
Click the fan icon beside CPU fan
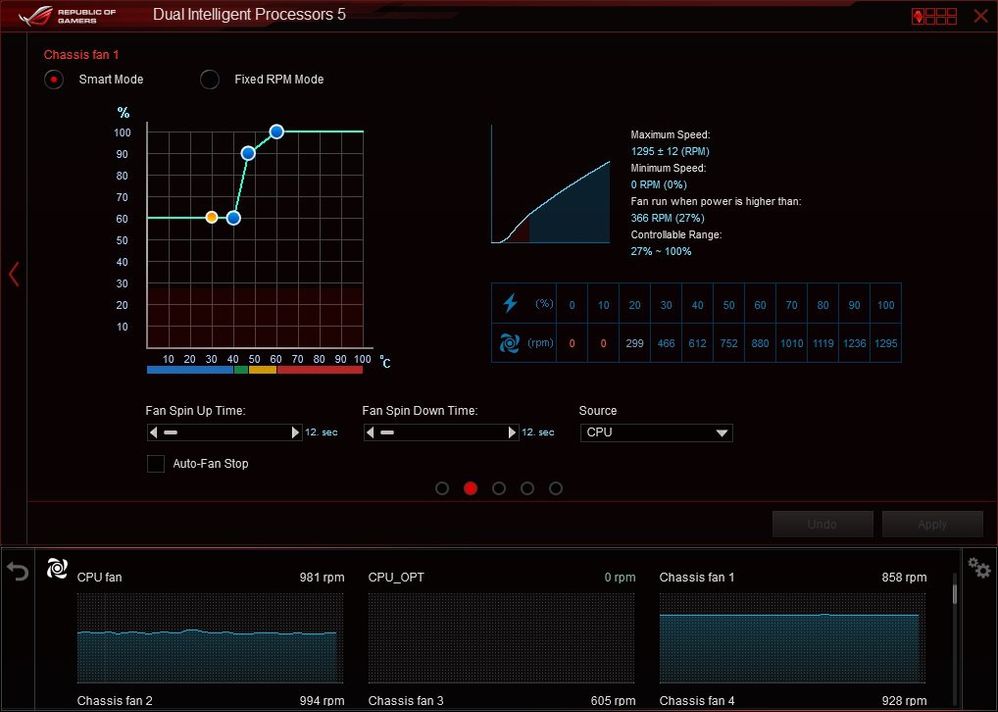(57, 568)
